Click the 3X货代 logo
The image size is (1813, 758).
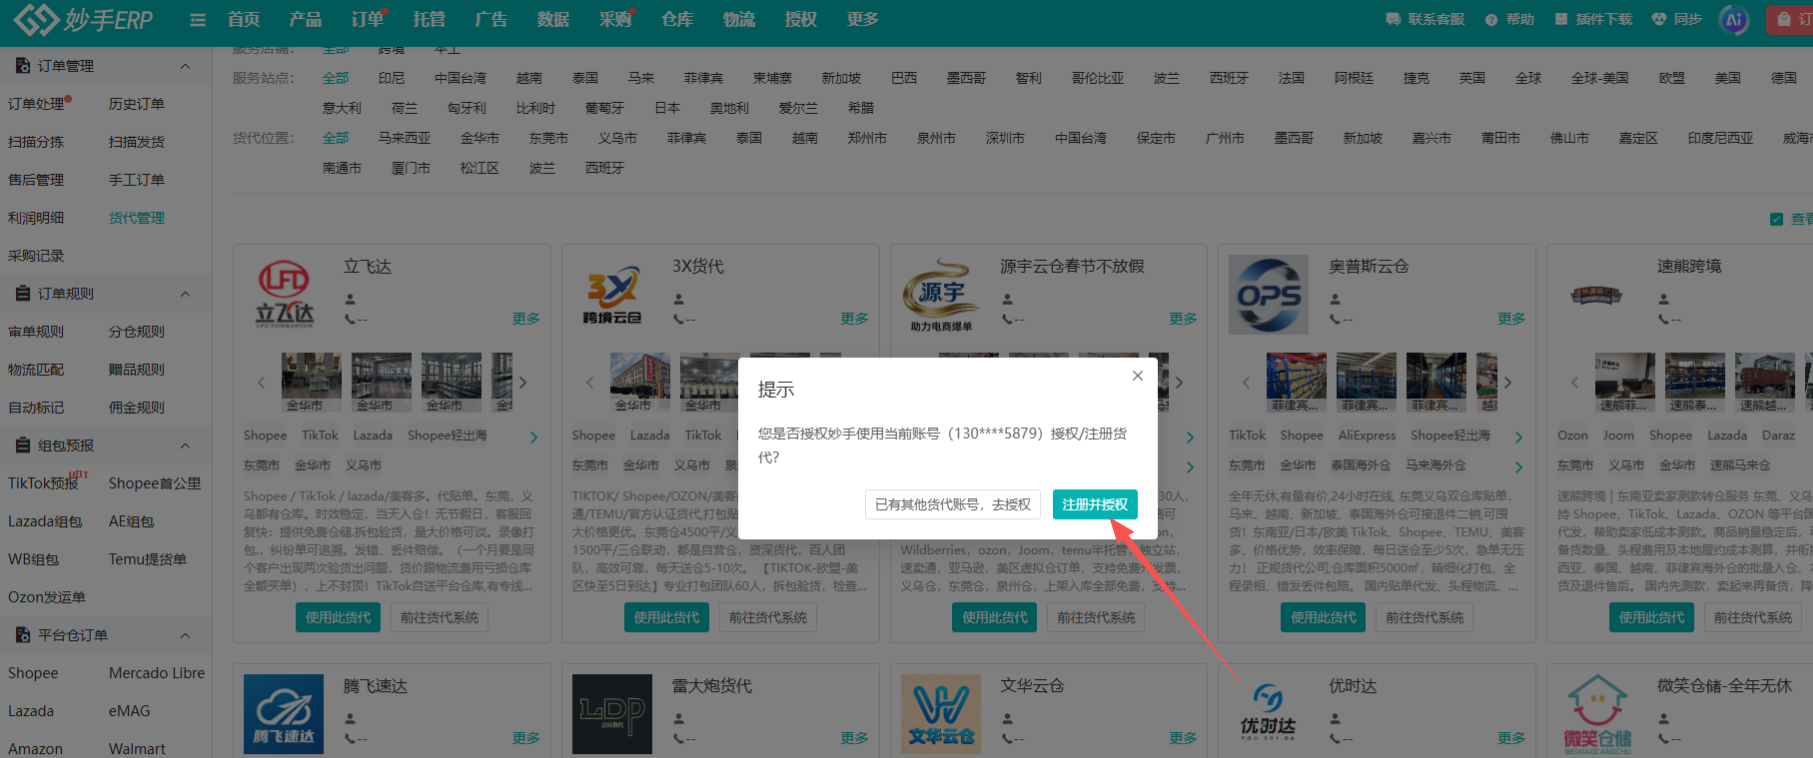tap(613, 293)
